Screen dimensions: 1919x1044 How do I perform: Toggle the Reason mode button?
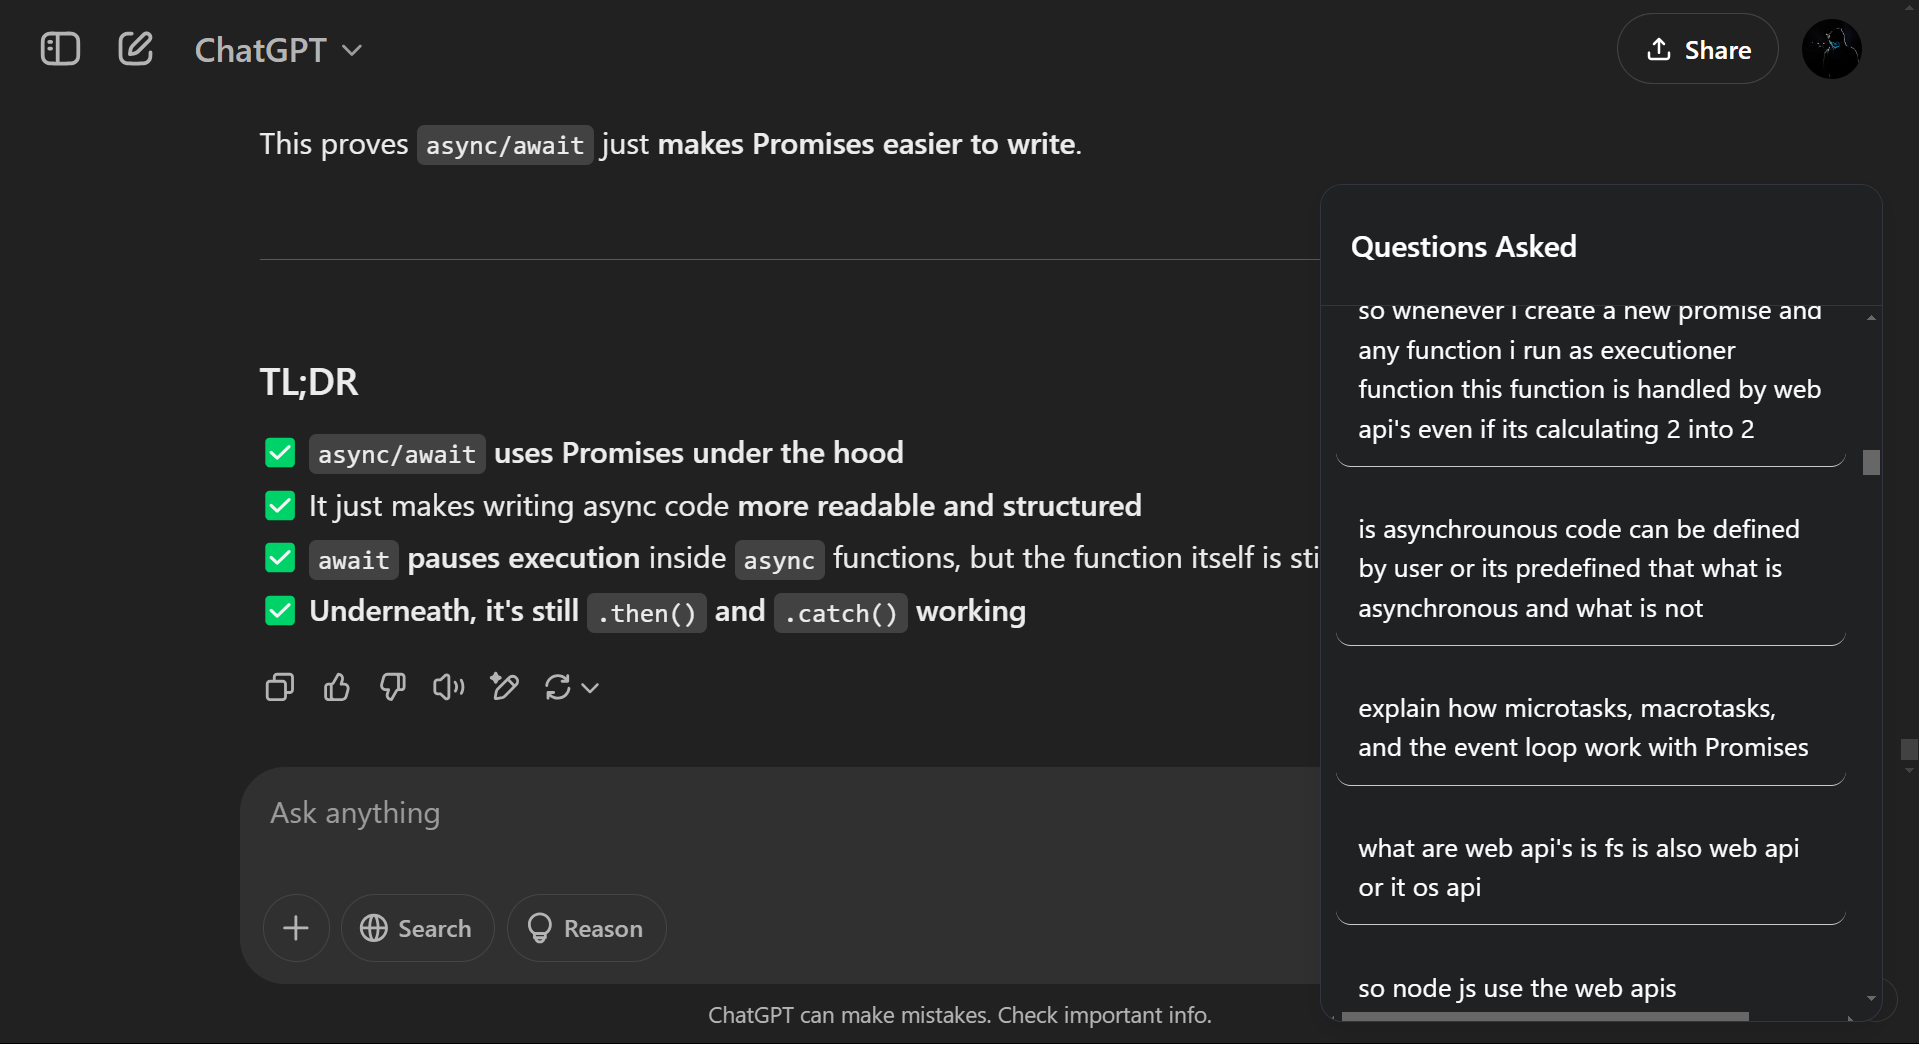coord(586,928)
